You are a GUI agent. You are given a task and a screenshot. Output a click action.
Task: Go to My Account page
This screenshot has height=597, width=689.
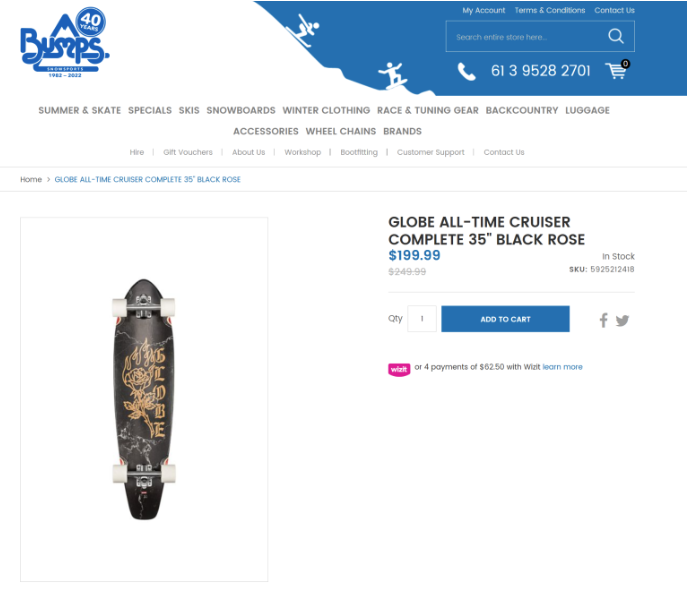pos(483,10)
